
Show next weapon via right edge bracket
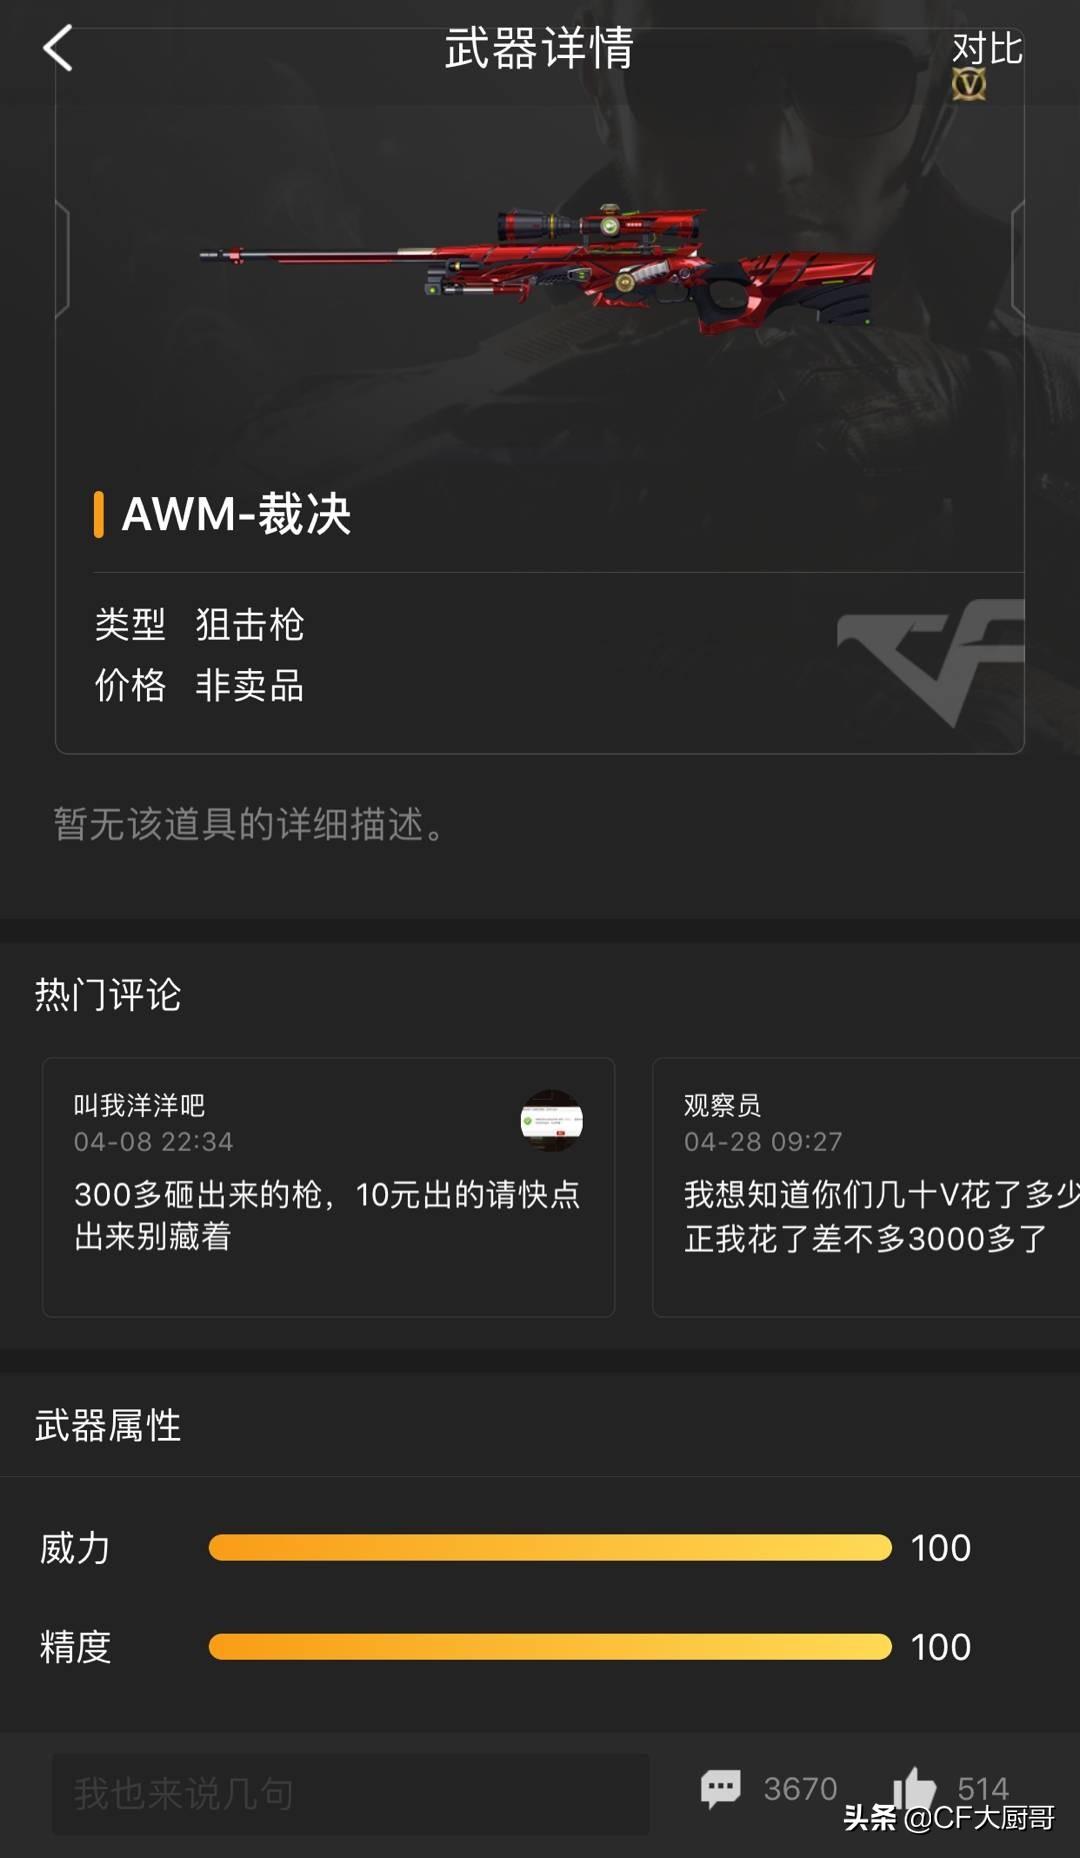(1018, 259)
